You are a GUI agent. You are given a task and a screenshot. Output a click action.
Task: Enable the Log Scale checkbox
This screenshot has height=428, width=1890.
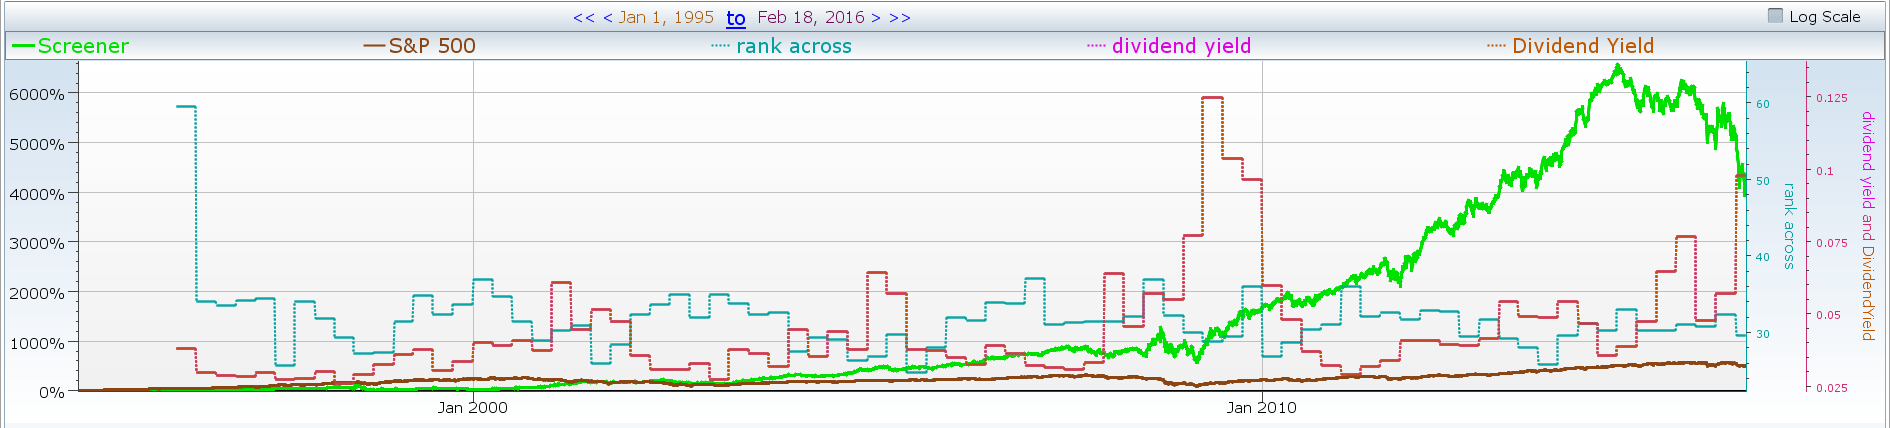coord(1776,16)
